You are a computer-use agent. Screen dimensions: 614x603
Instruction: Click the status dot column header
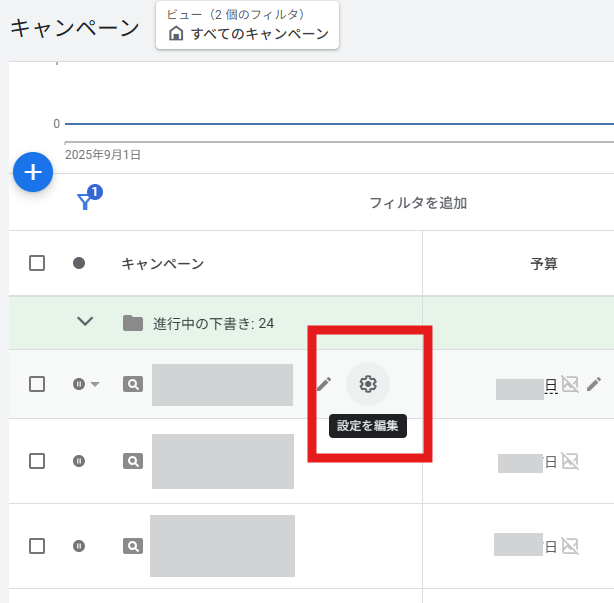[x=79, y=263]
